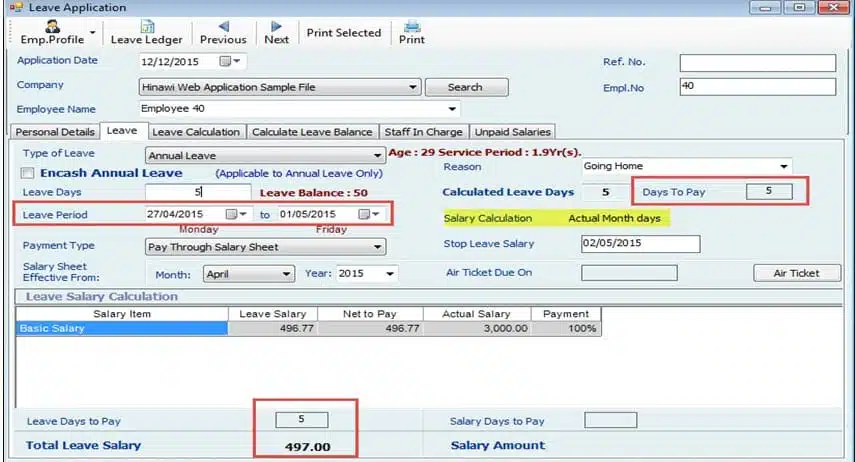
Task: Switch to the Unpaid Salaries tab
Action: (512, 131)
